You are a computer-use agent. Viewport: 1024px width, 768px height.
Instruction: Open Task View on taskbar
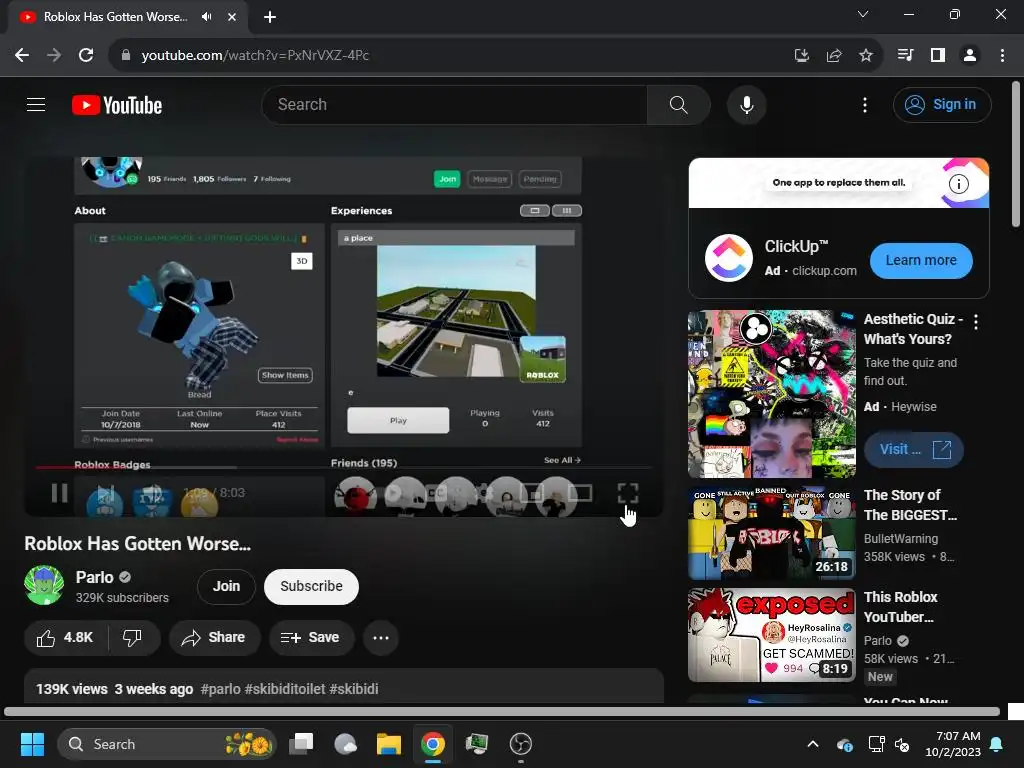tap(302, 744)
